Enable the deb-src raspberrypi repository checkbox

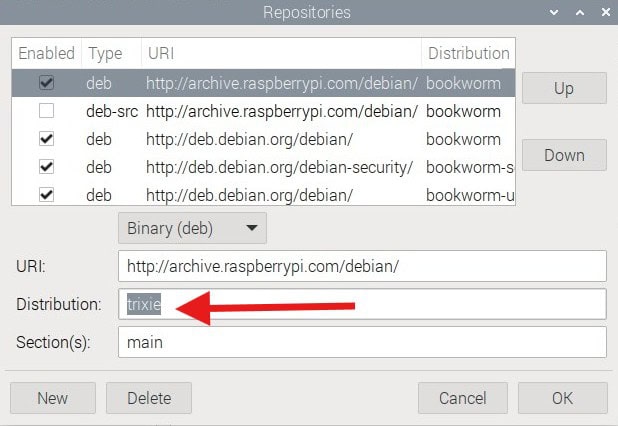[x=46, y=111]
